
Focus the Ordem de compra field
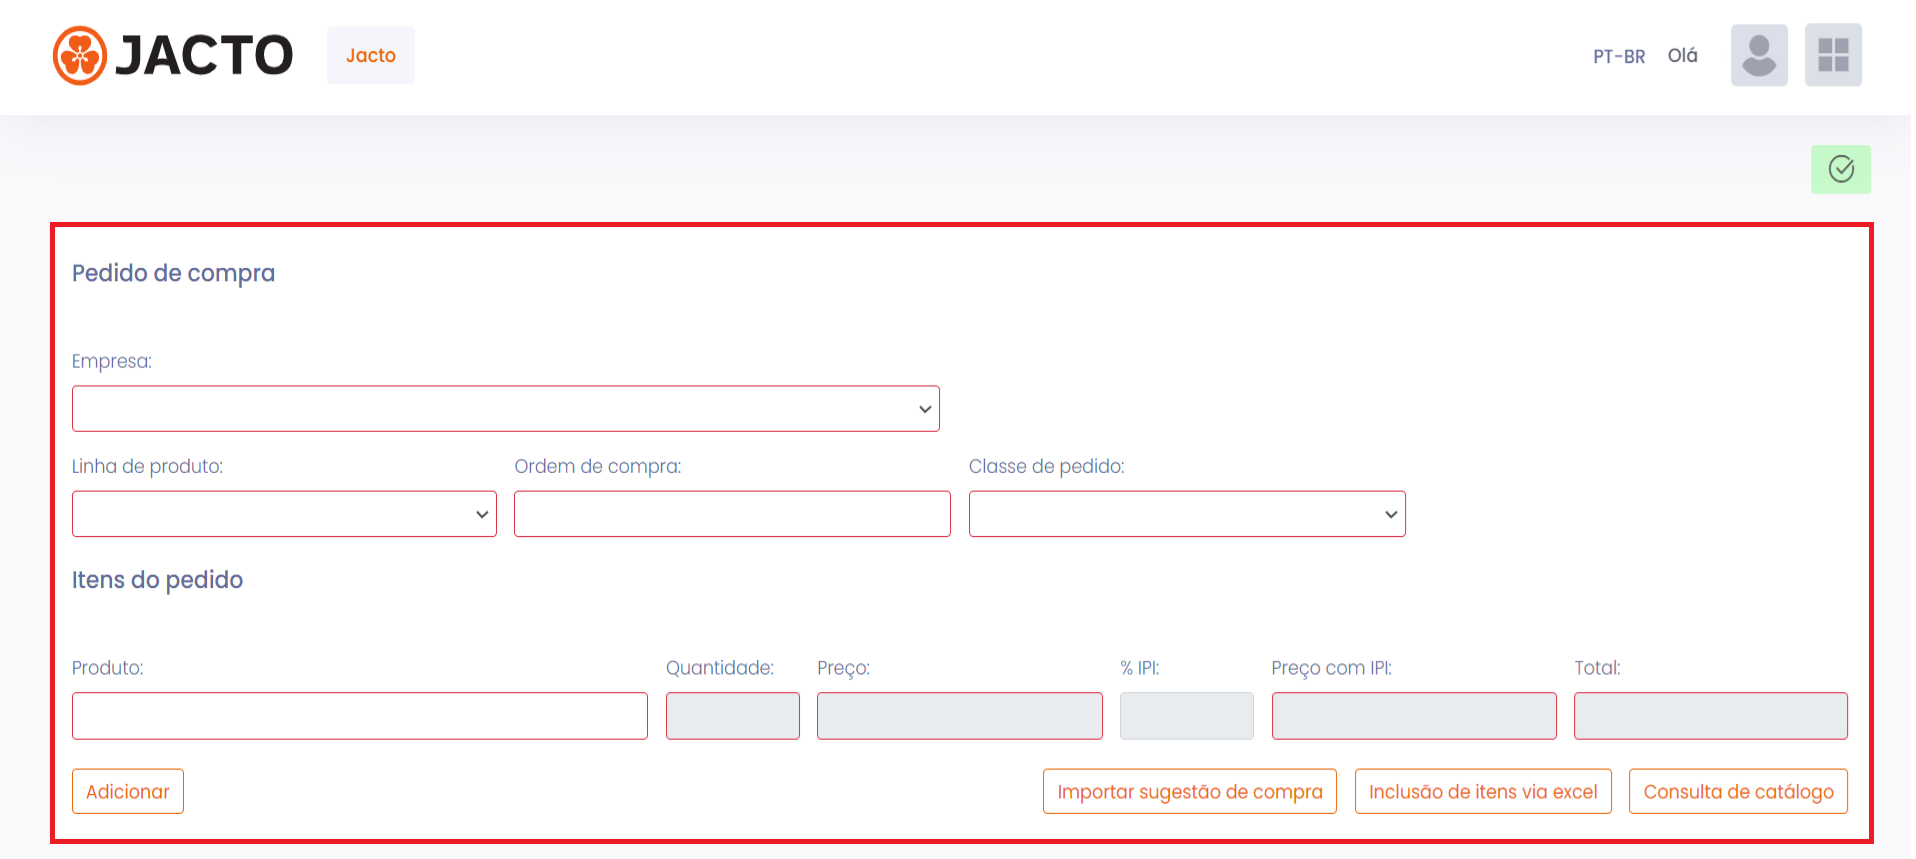732,514
